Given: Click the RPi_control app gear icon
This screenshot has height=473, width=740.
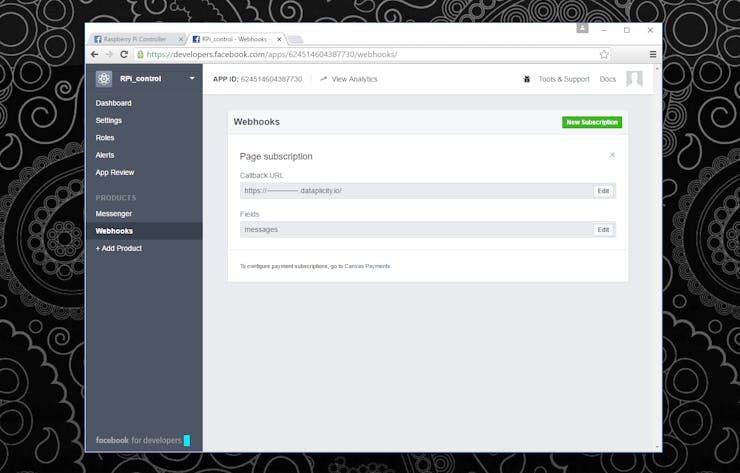Looking at the screenshot, I should (104, 78).
